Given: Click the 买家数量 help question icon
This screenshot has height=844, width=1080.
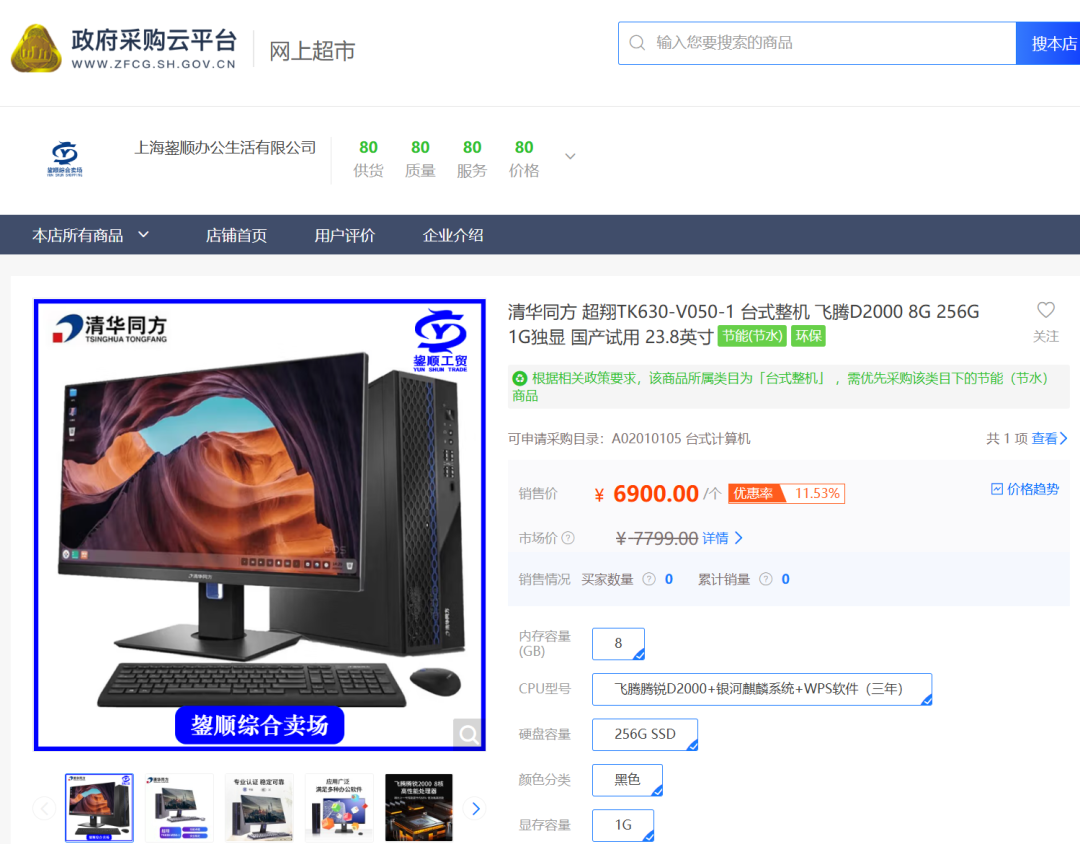Looking at the screenshot, I should pyautogui.click(x=649, y=579).
